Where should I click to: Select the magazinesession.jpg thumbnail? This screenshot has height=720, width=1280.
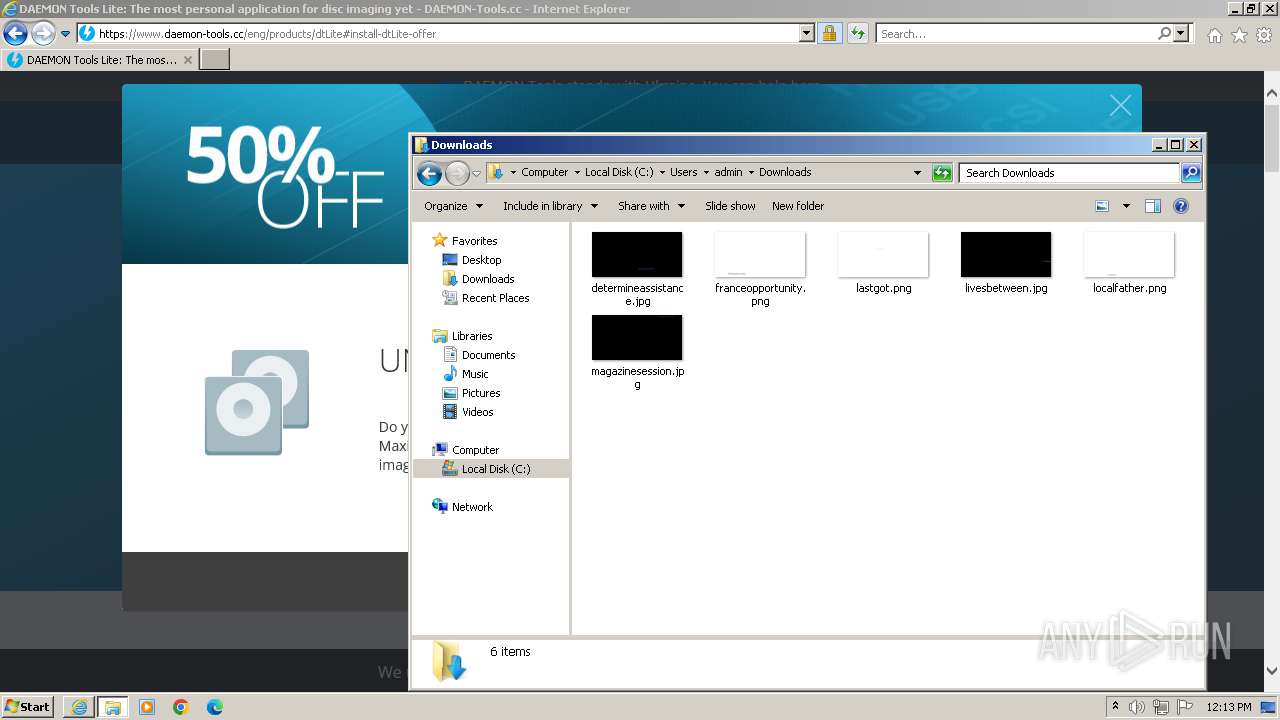point(637,338)
